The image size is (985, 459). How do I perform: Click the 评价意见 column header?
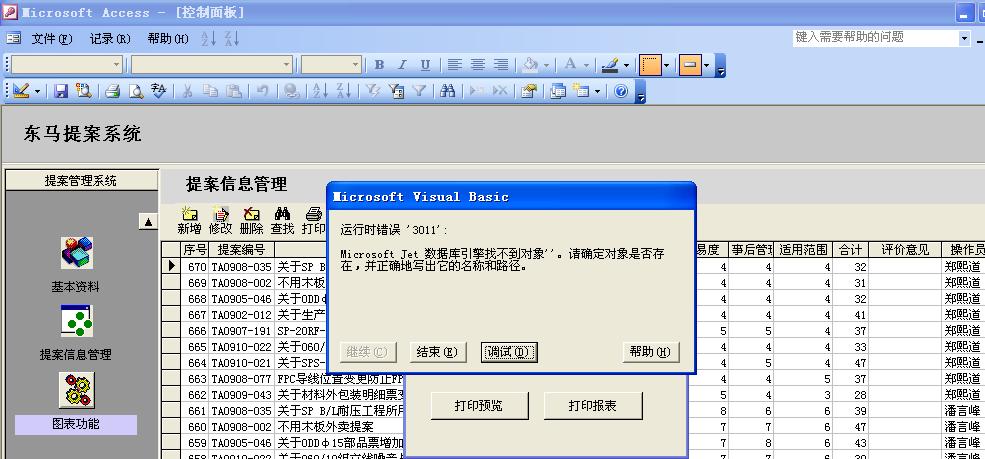[x=905, y=250]
